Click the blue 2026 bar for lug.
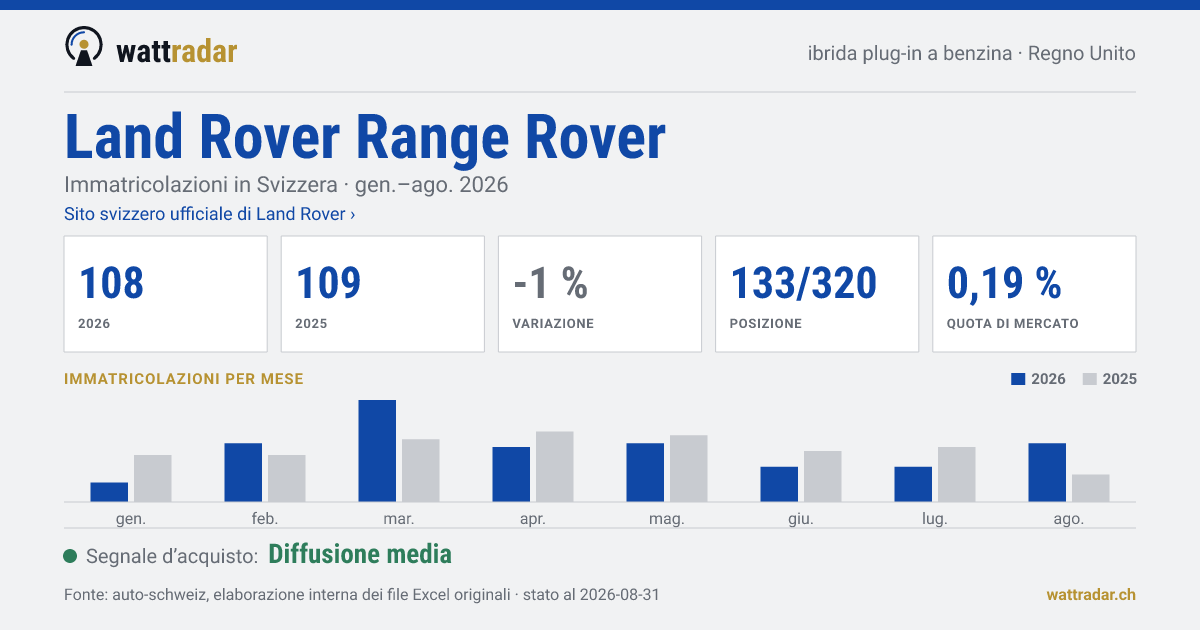The height and width of the screenshot is (630, 1200). [913, 484]
